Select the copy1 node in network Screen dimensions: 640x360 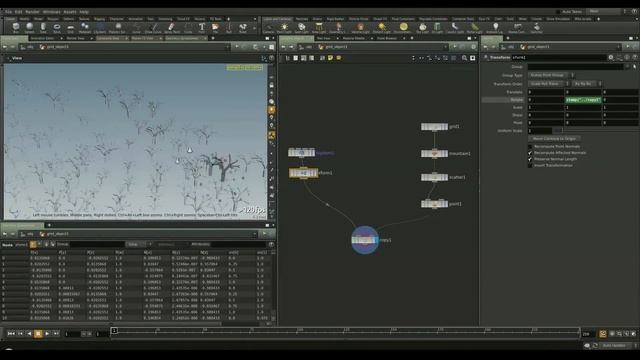tap(364, 240)
